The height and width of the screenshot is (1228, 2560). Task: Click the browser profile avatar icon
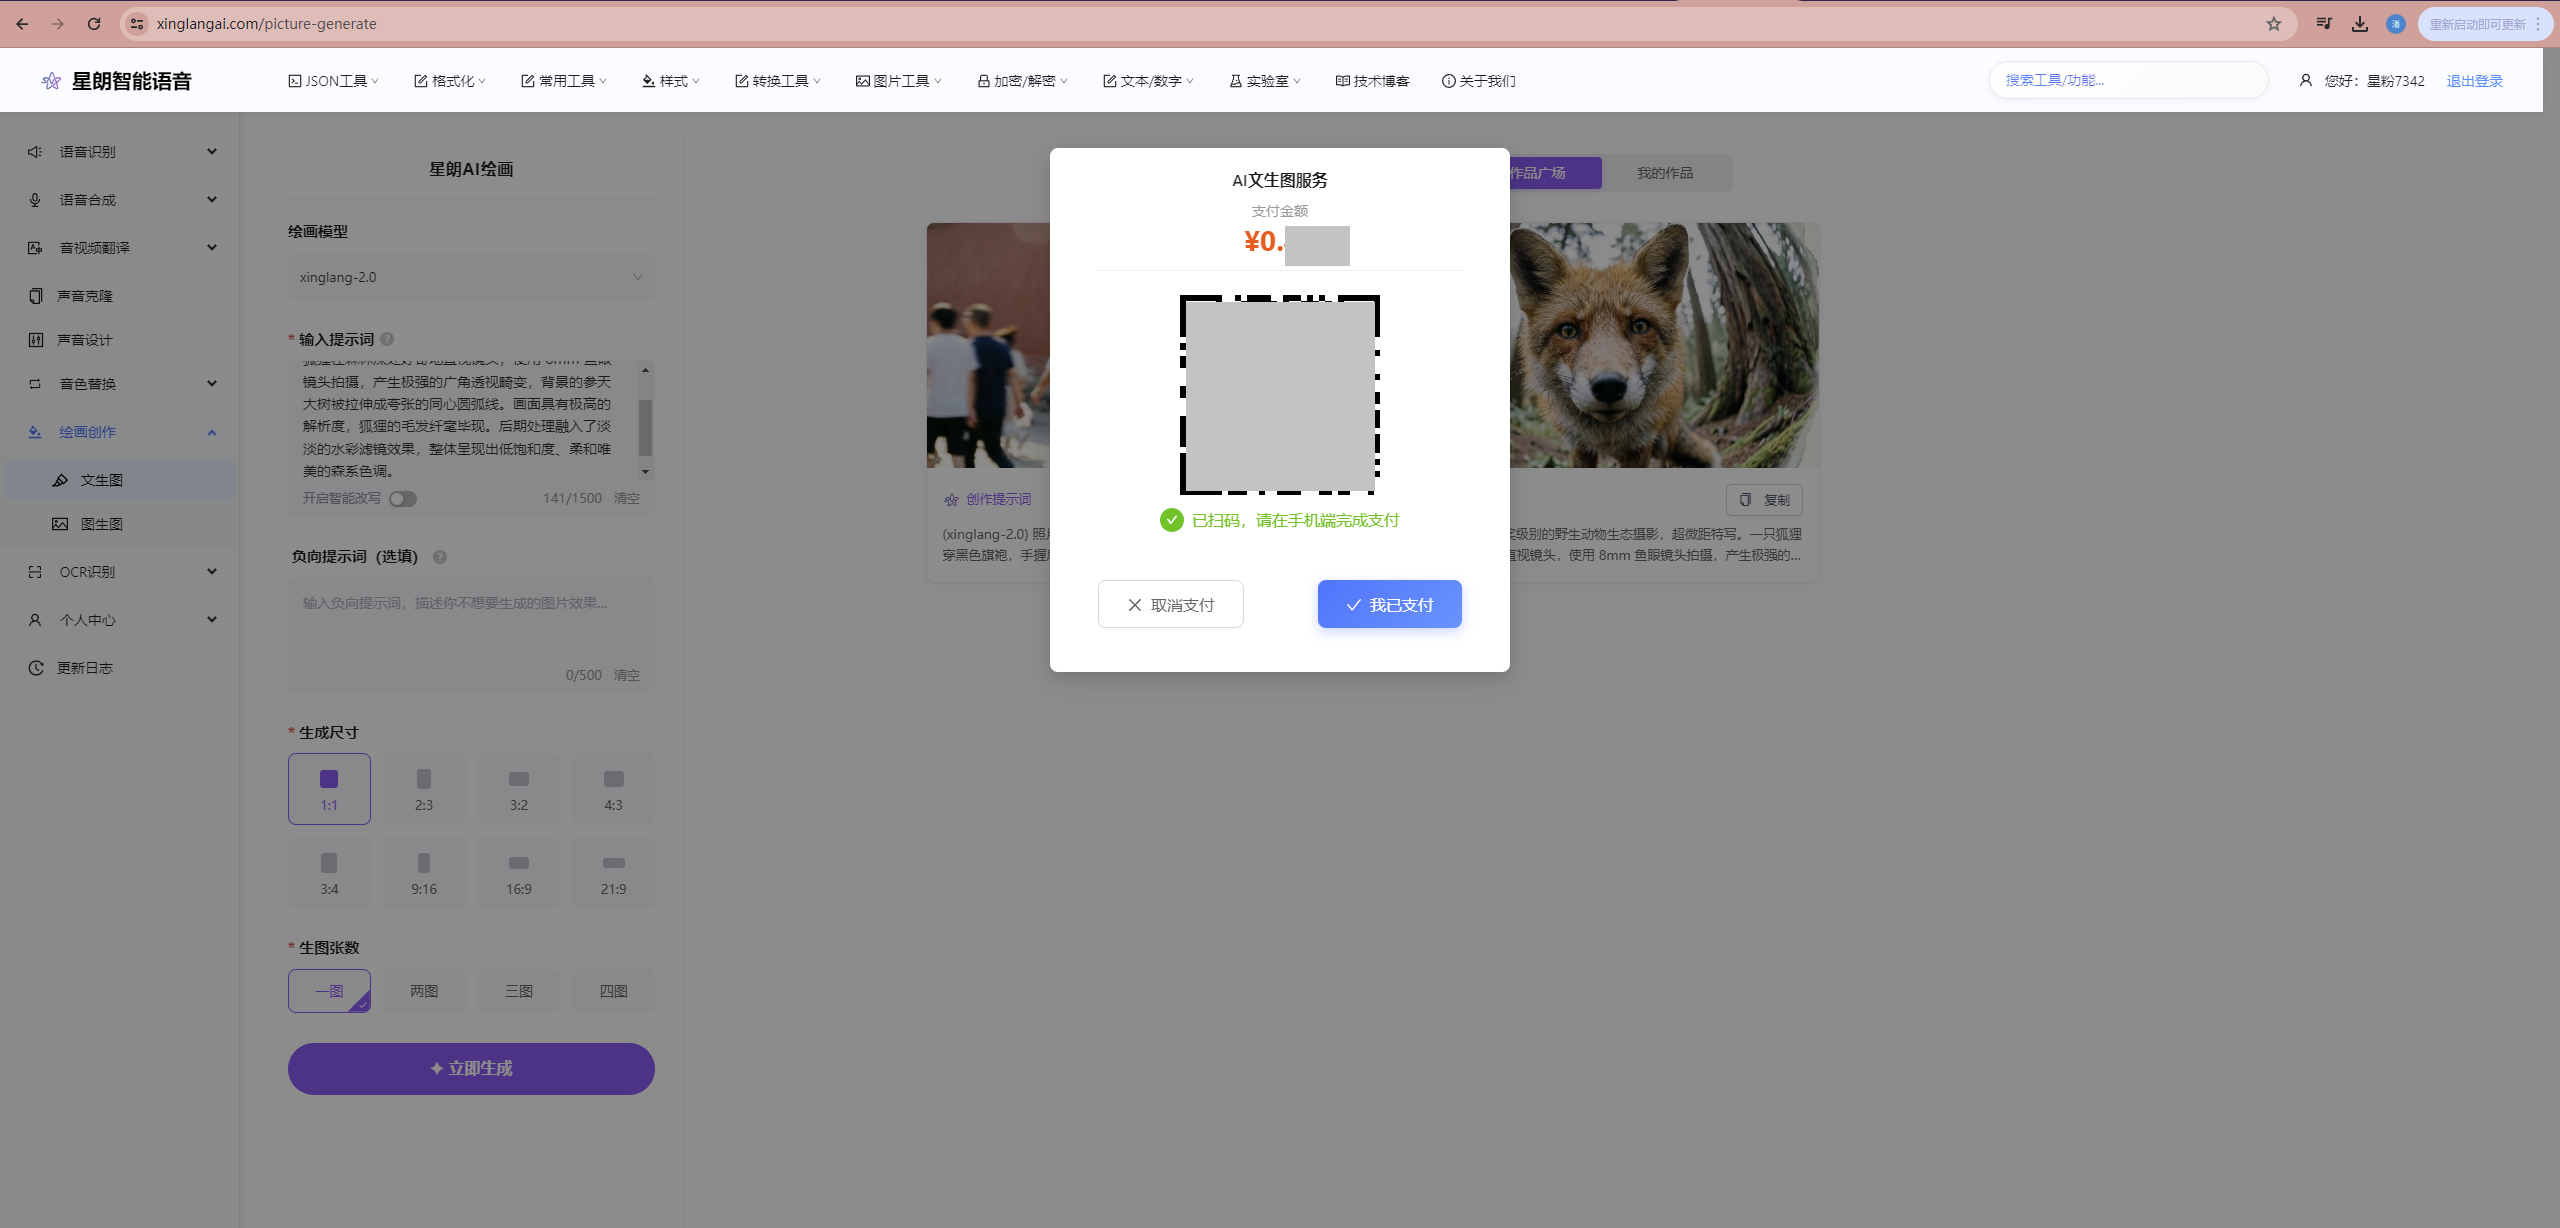[2396, 24]
